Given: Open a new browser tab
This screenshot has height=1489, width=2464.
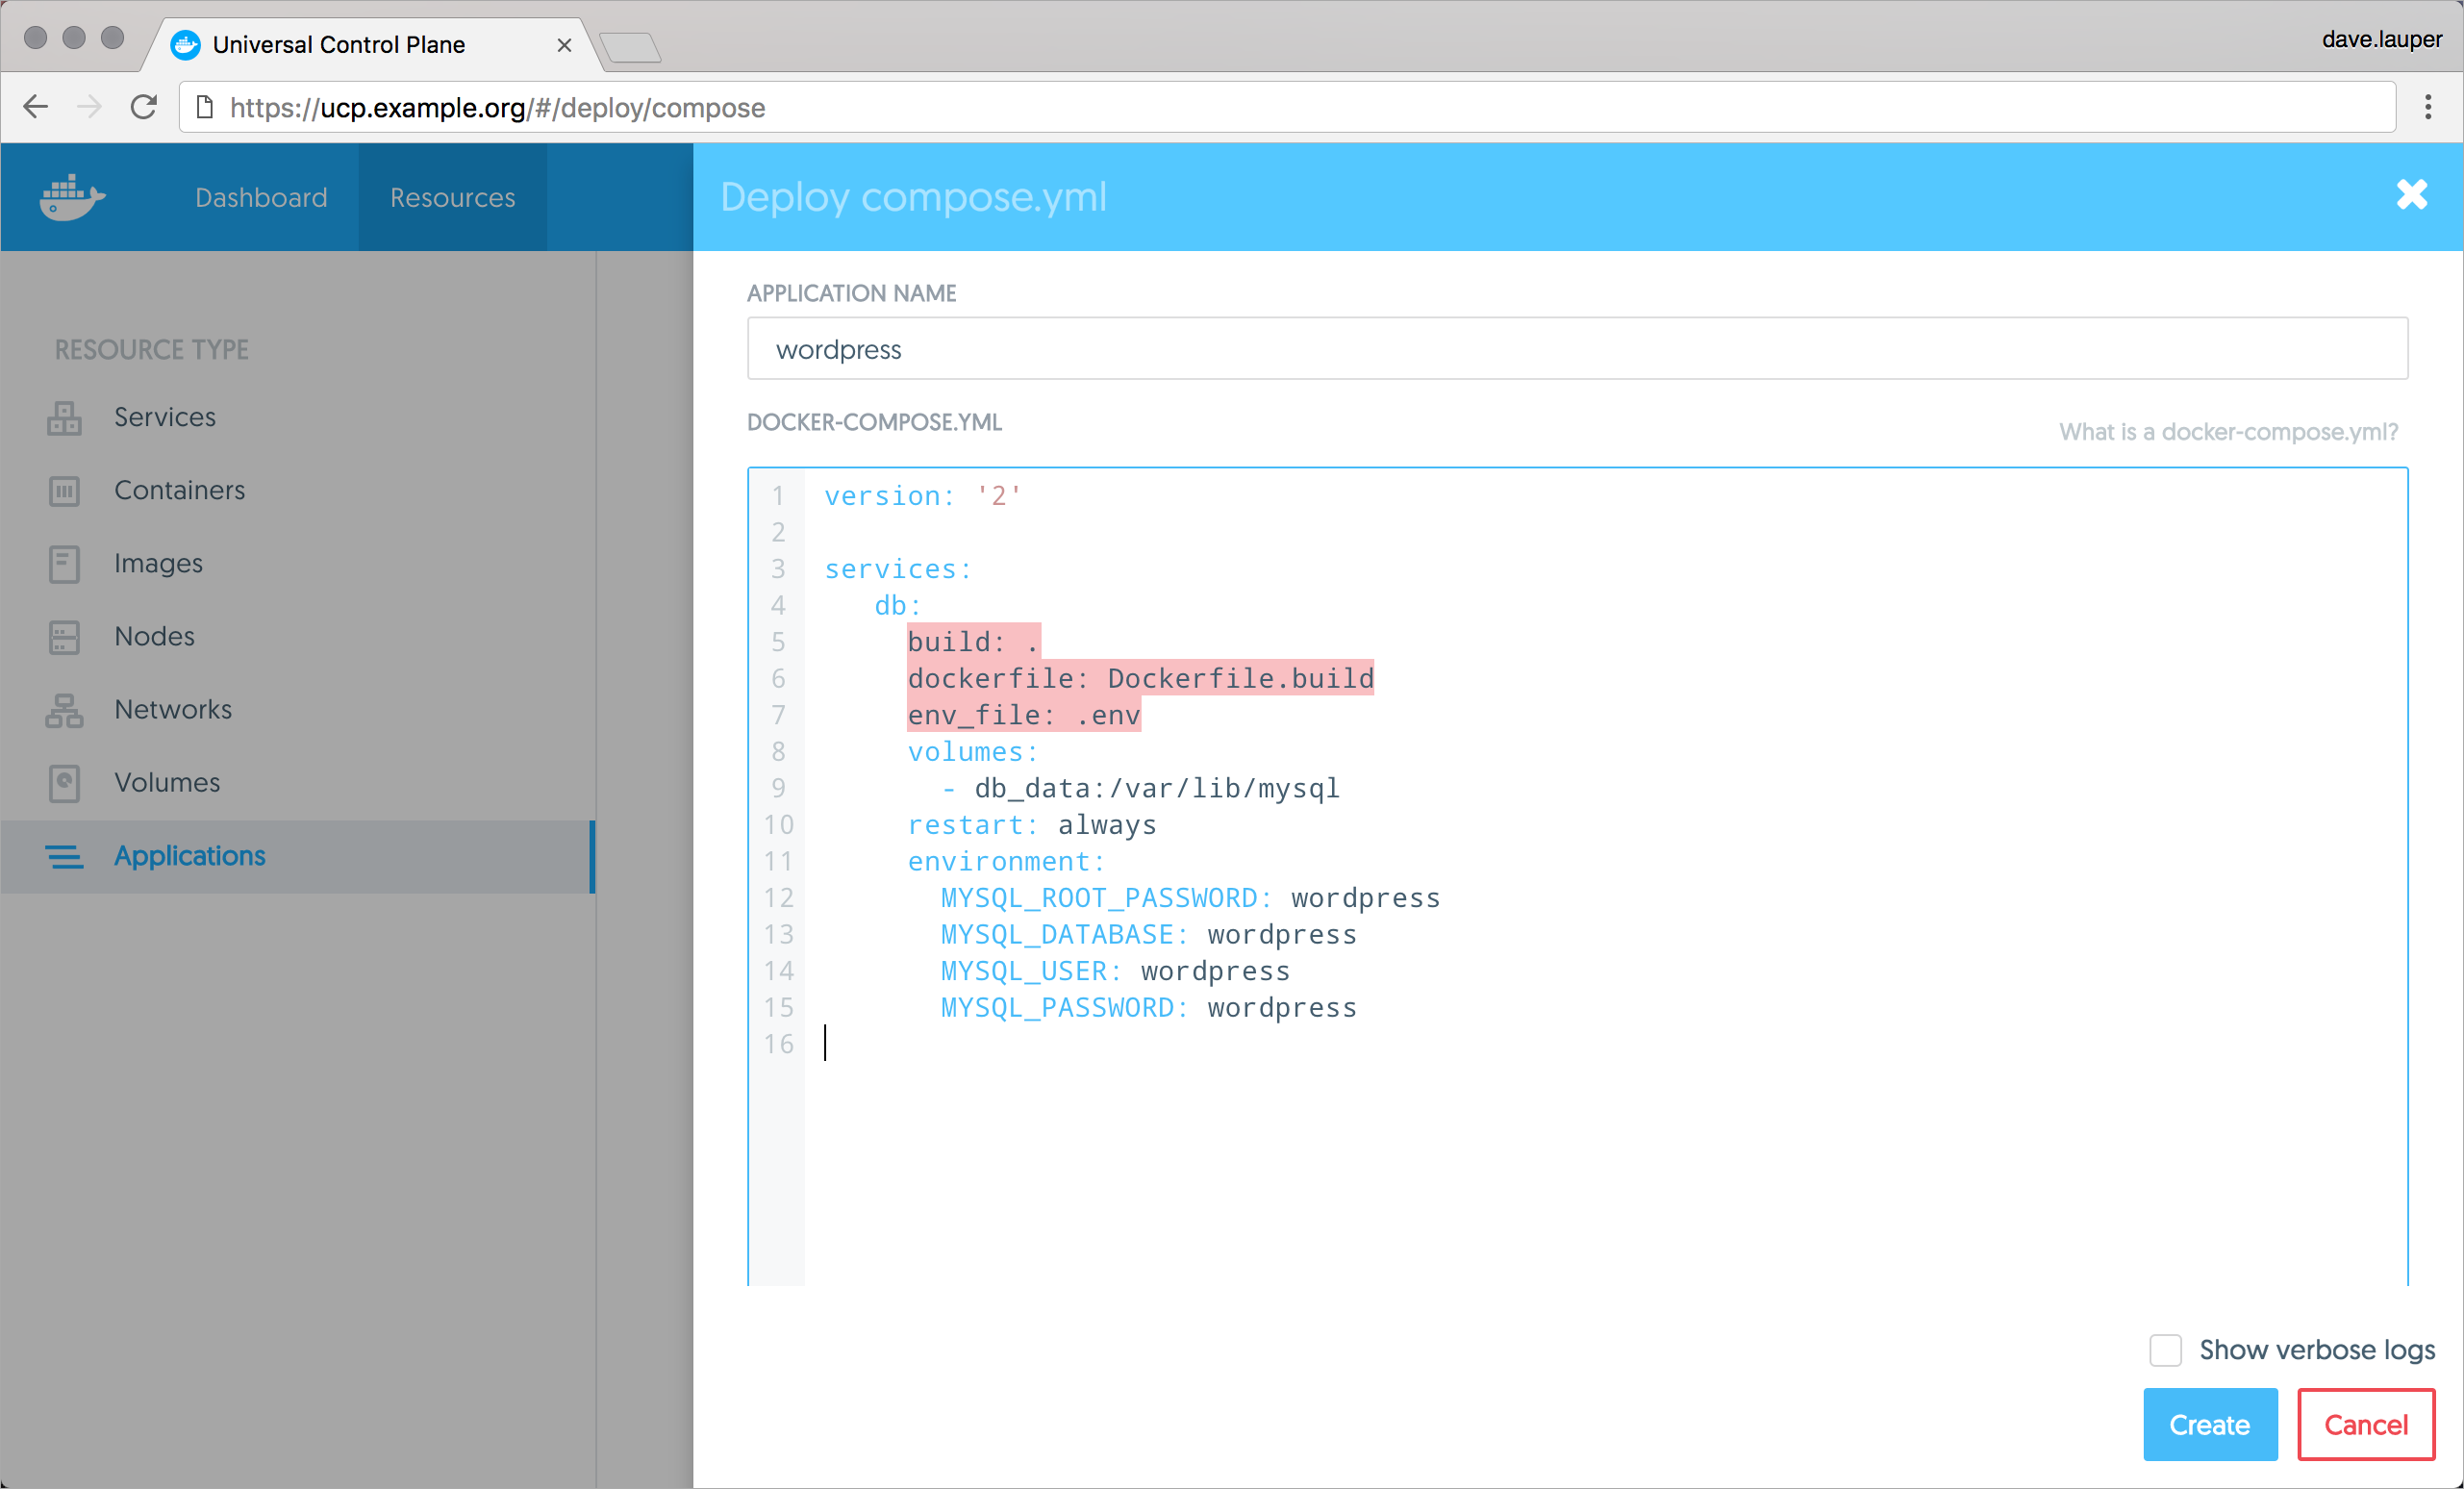Looking at the screenshot, I should pos(630,47).
